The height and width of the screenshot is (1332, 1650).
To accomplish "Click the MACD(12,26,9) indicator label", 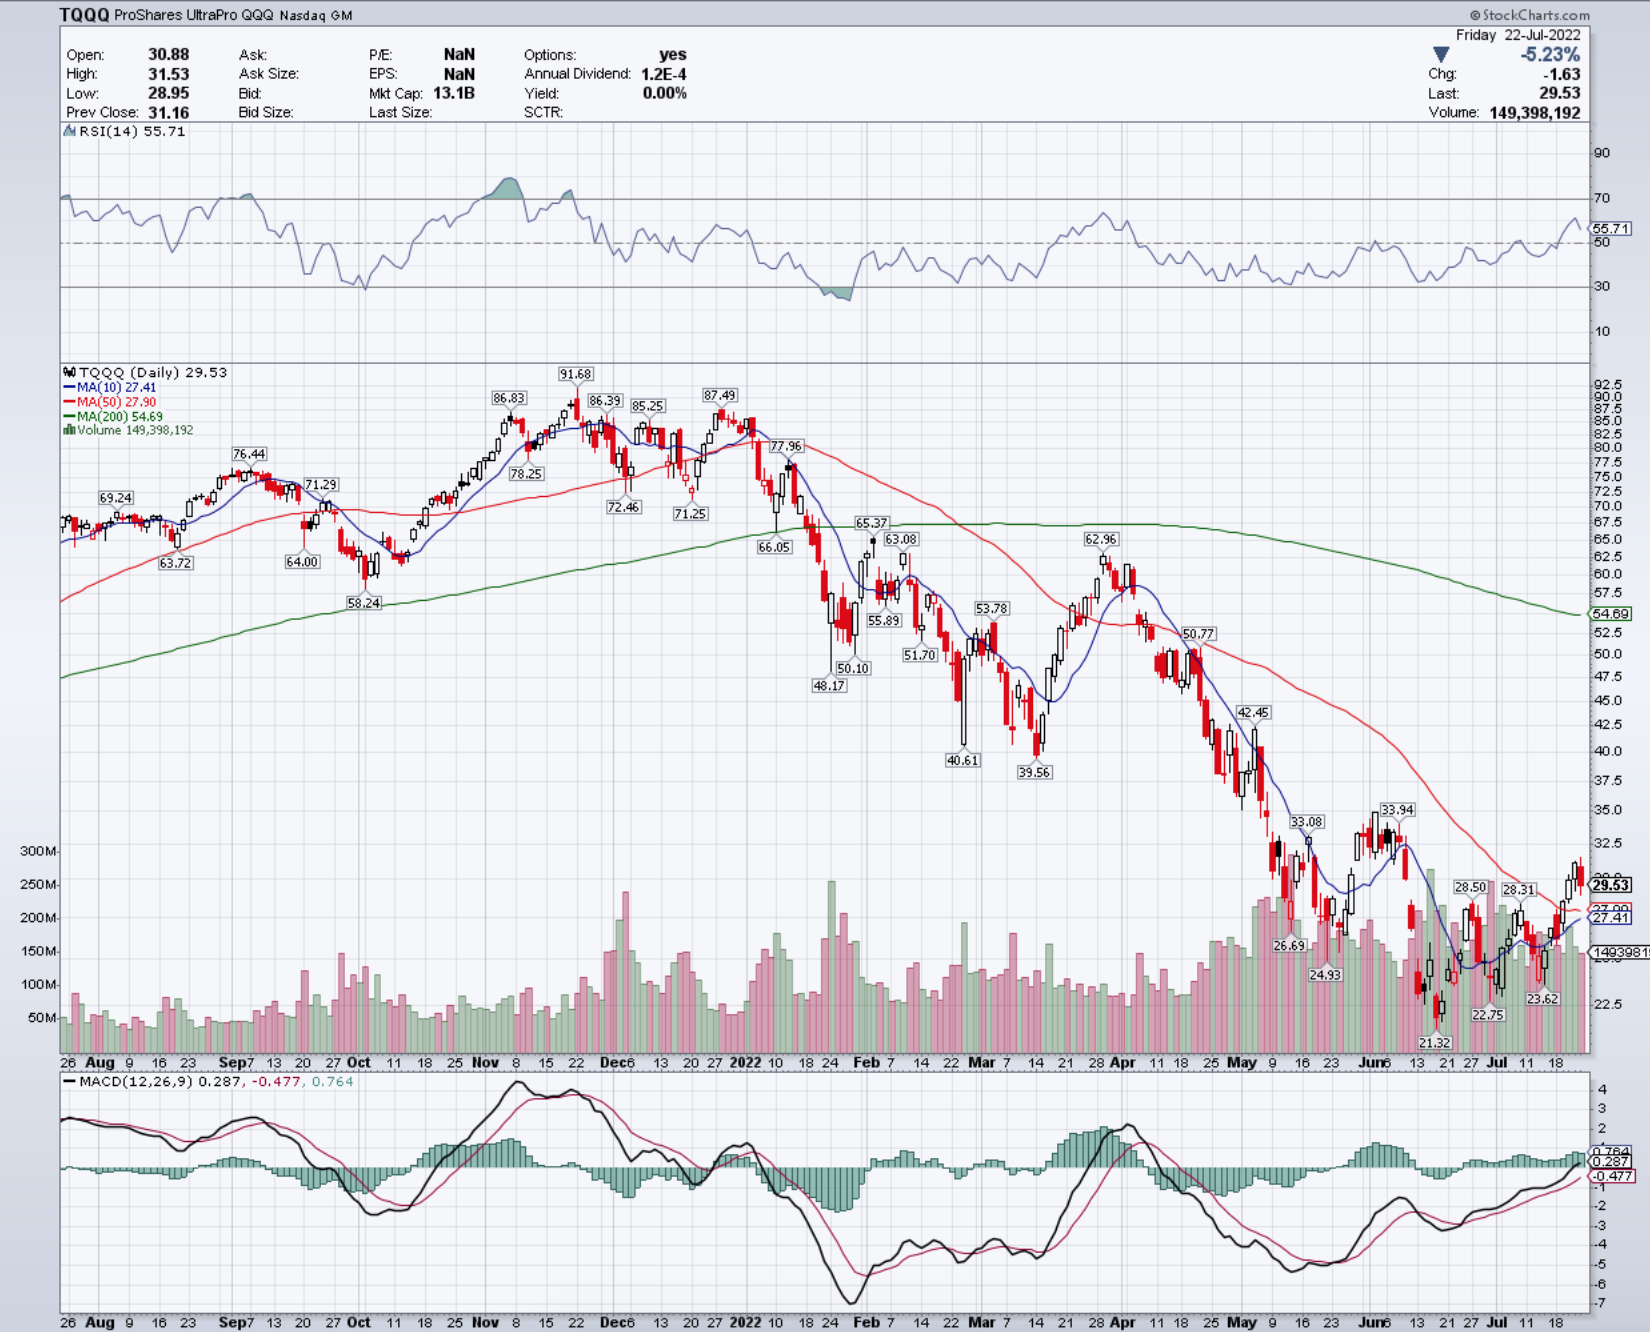I will point(137,1082).
